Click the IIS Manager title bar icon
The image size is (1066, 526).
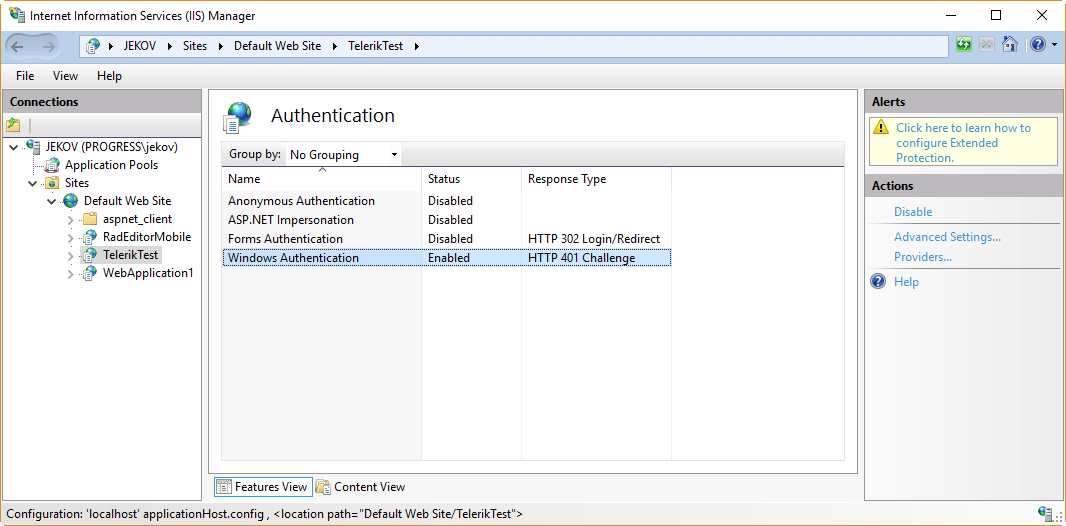pos(16,14)
